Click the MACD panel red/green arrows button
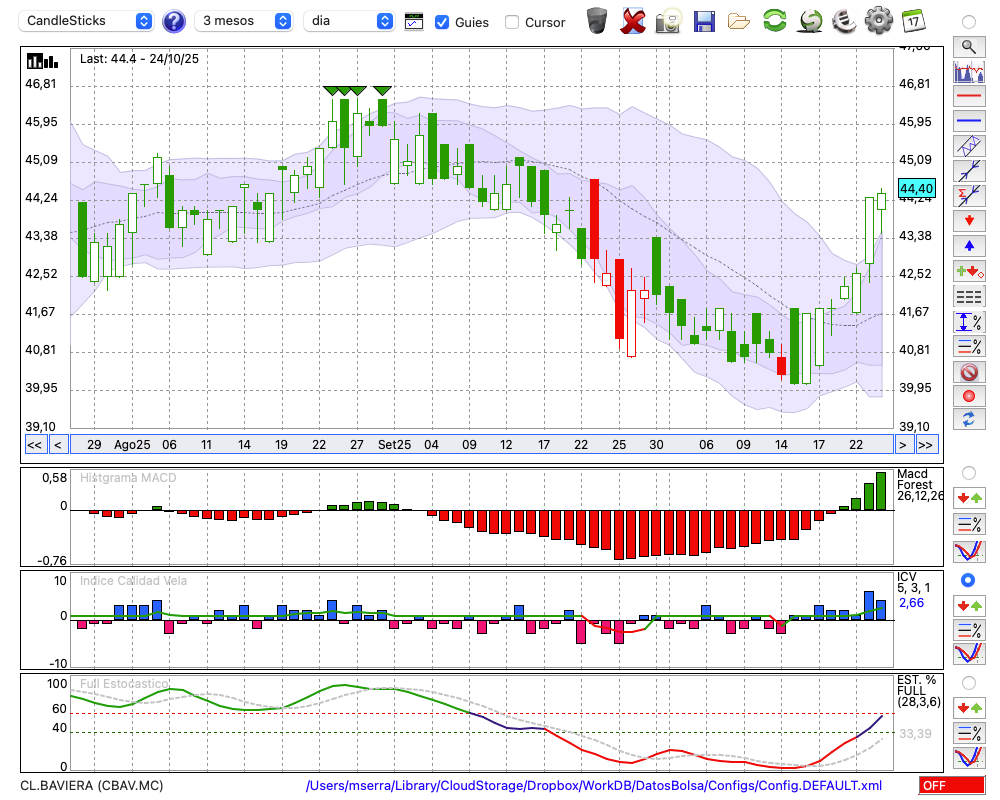The width and height of the screenshot is (1000, 800). tap(969, 498)
